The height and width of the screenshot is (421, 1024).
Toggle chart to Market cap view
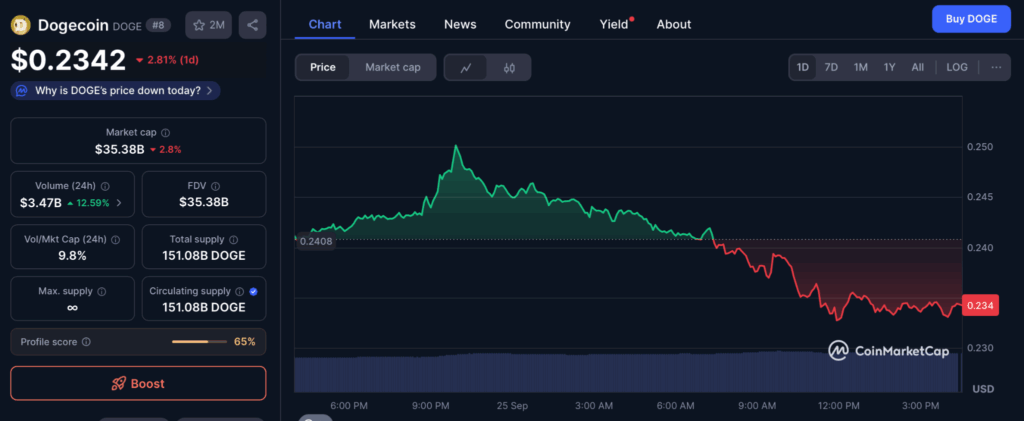pos(393,67)
